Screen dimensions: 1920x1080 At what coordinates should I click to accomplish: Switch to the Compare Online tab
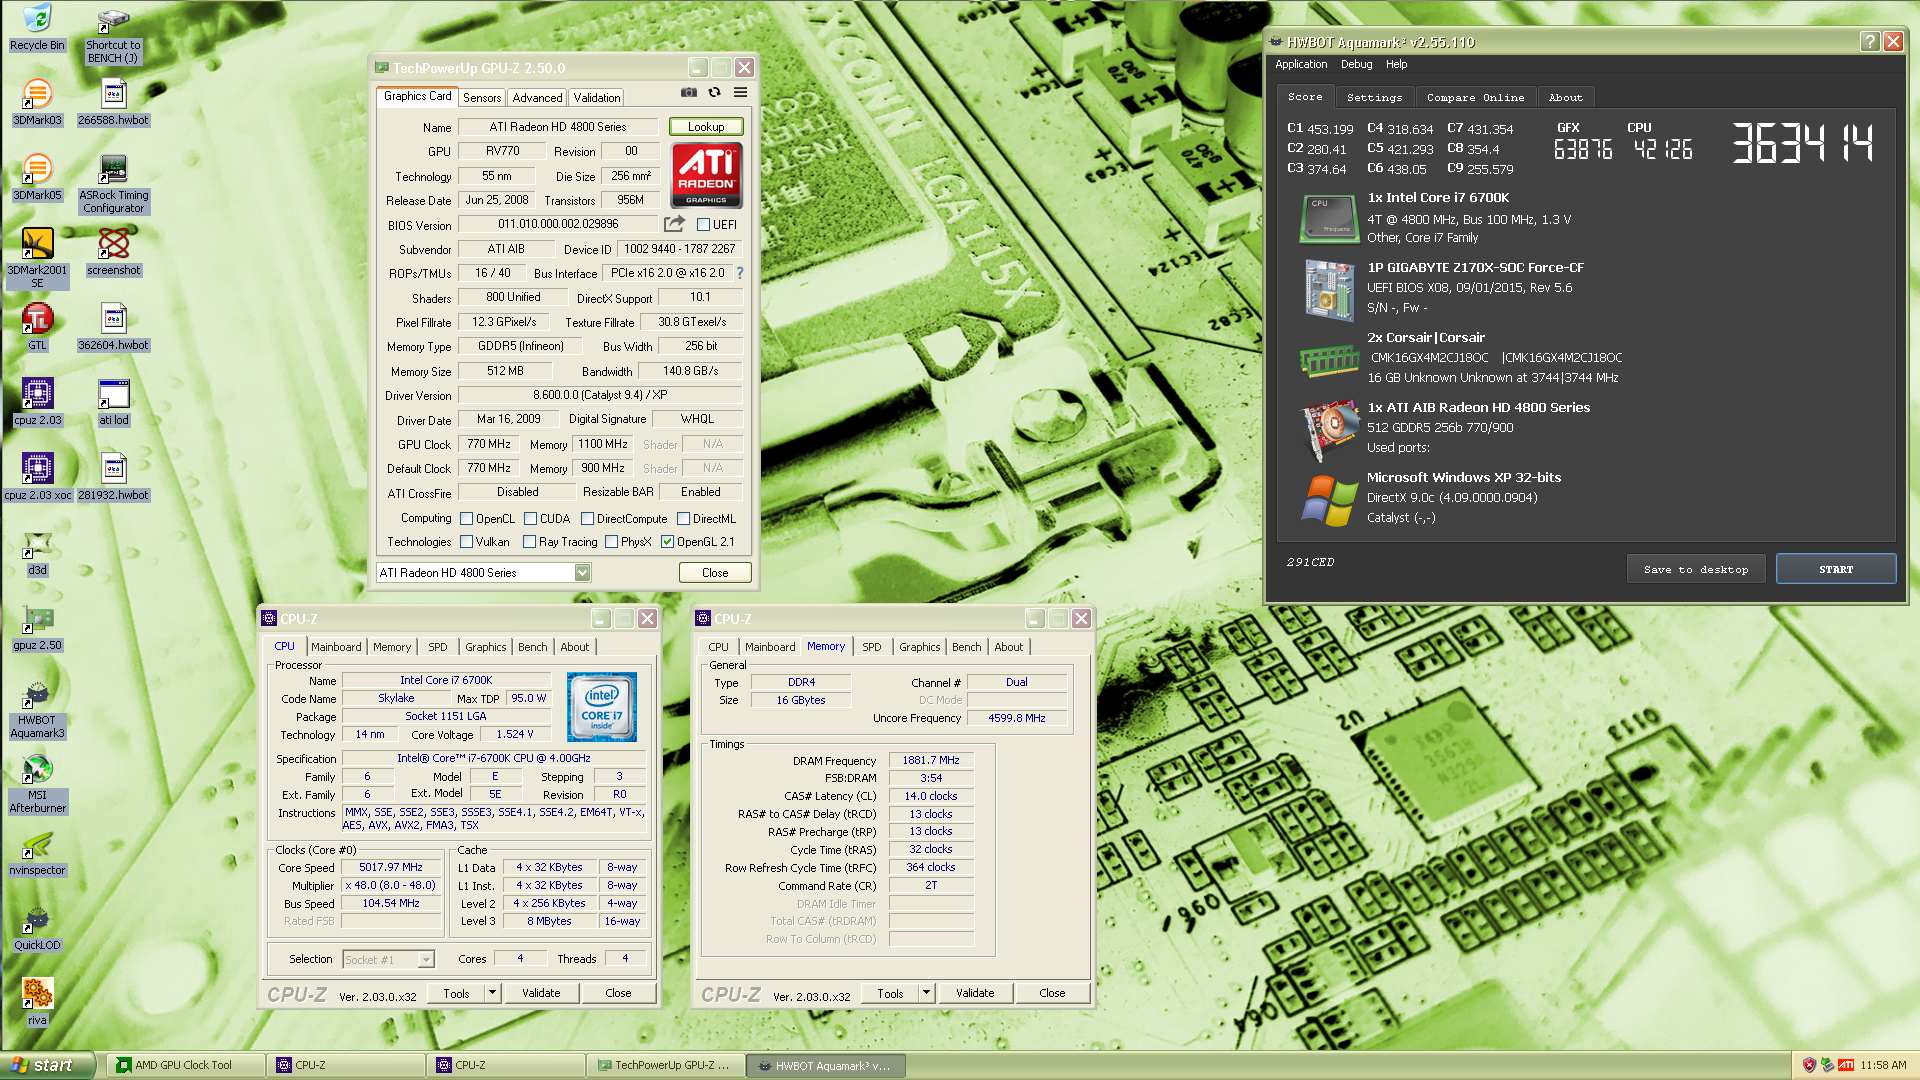[1475, 97]
